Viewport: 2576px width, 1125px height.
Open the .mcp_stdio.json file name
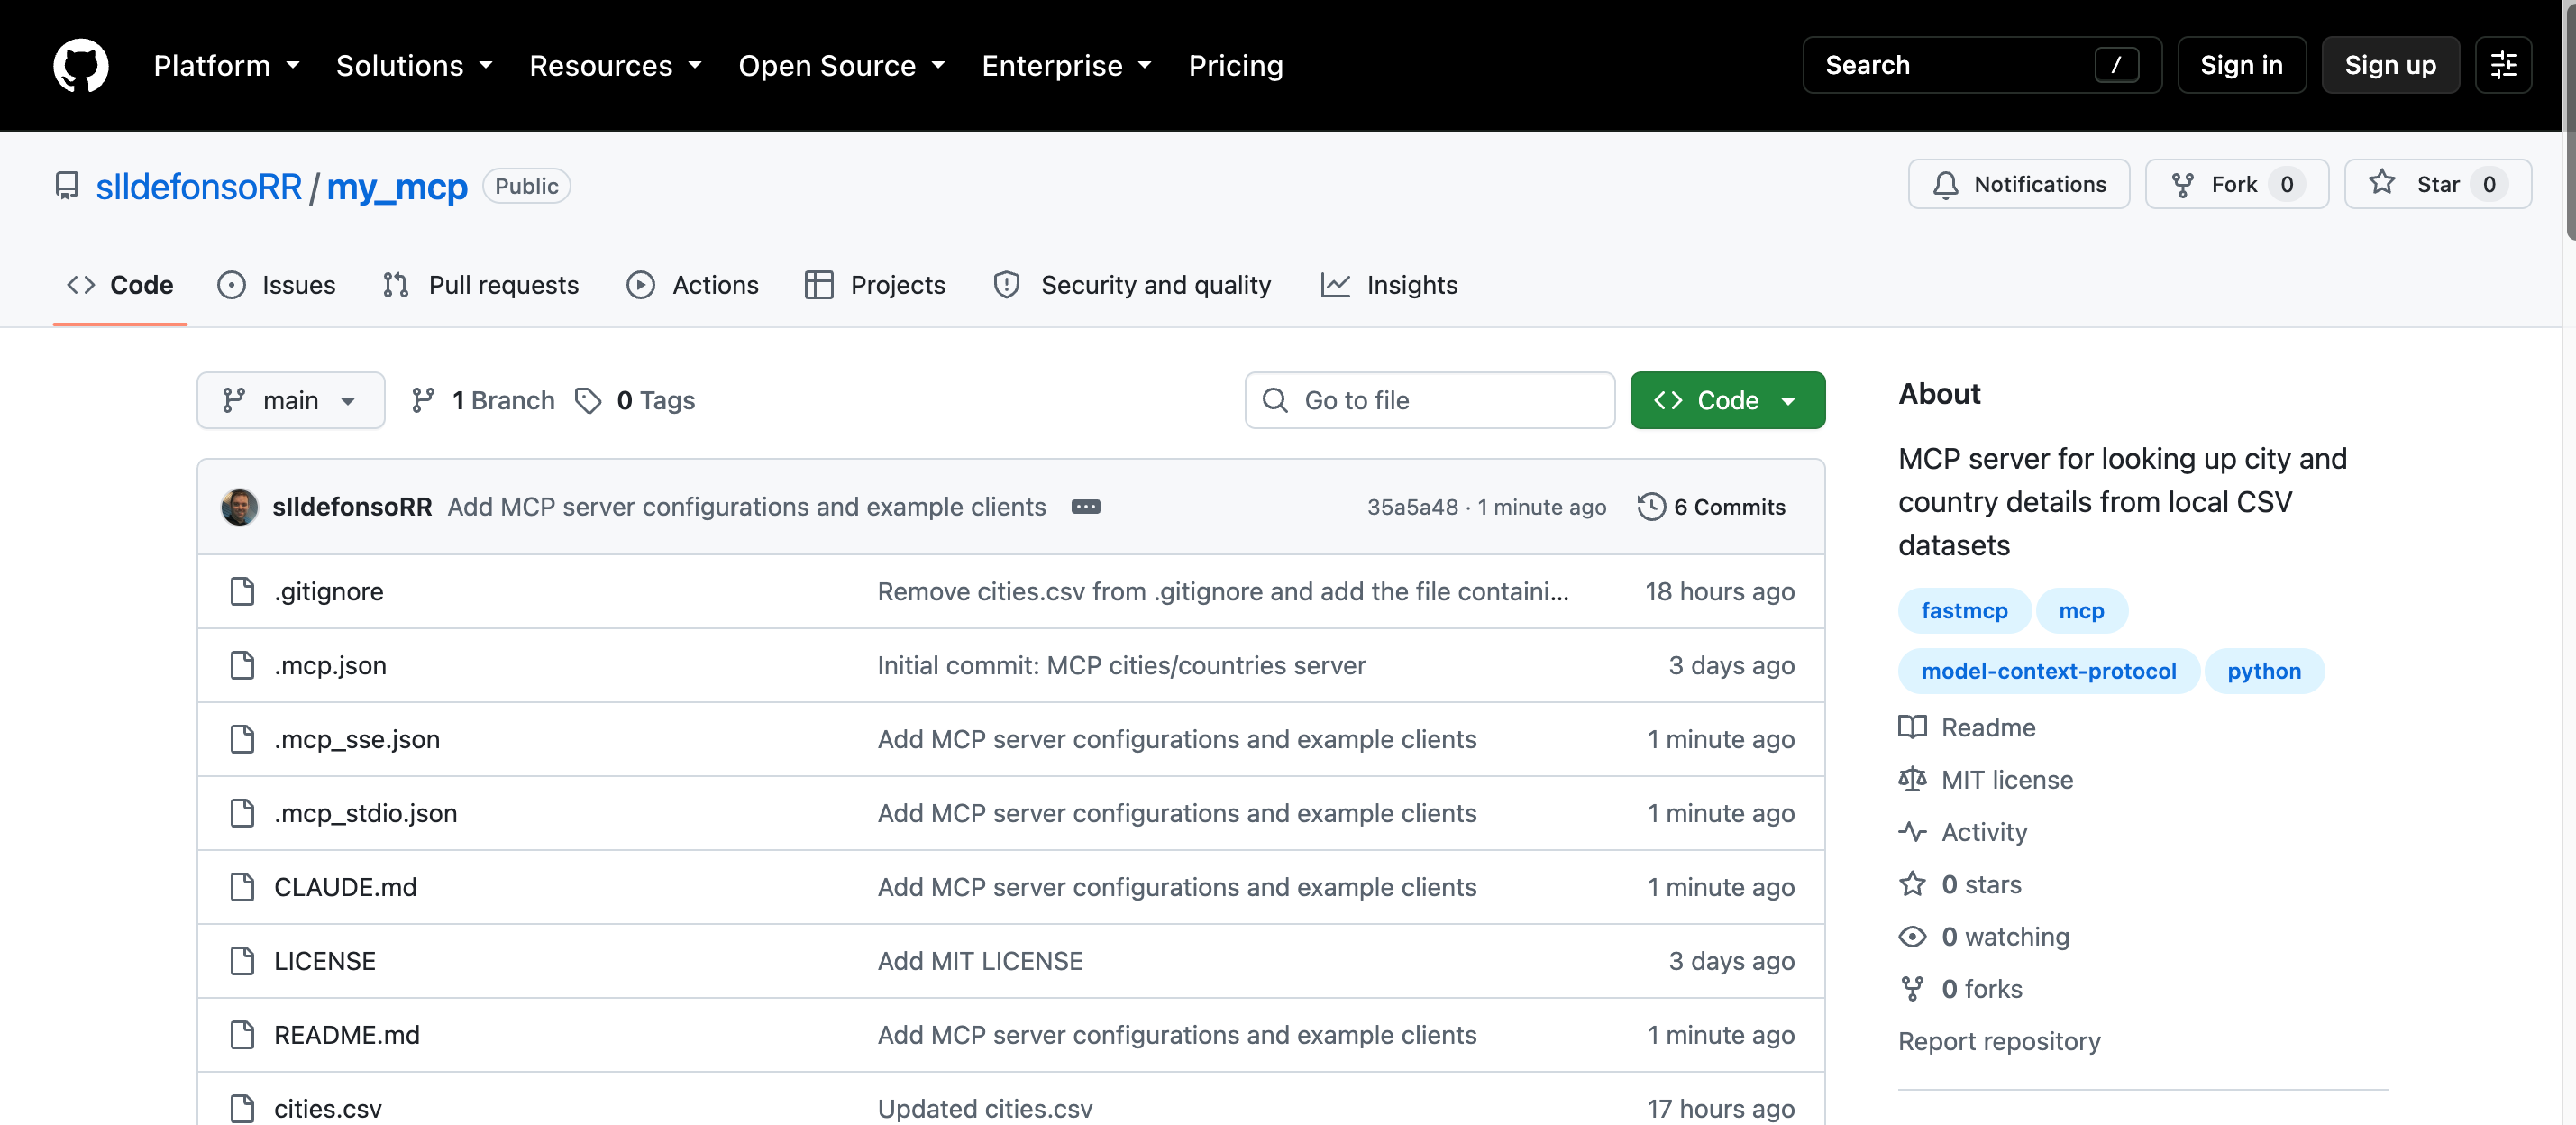click(365, 814)
